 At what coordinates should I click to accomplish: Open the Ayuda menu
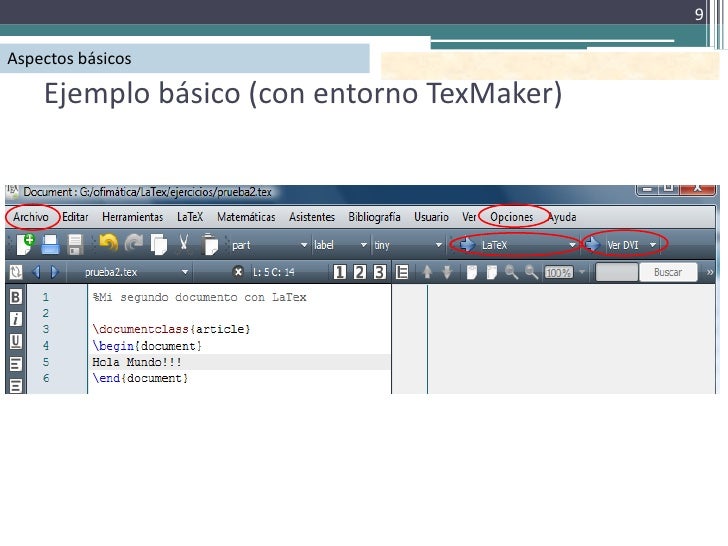(562, 217)
